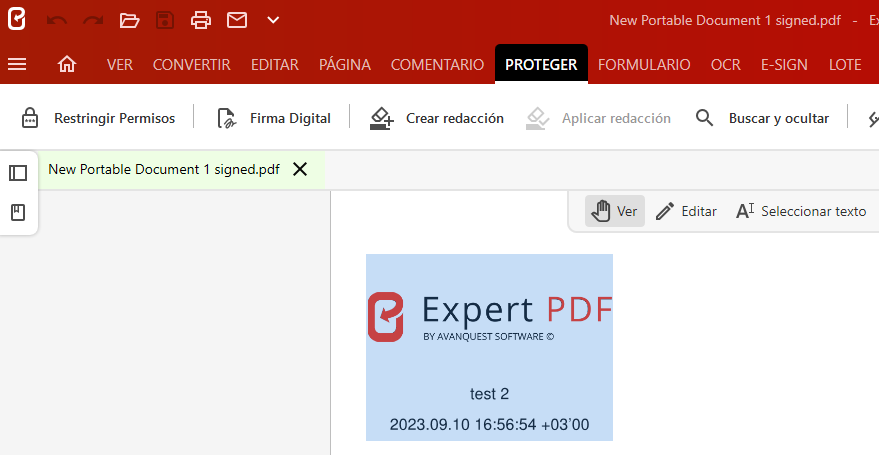Switch to the LOTE tab
The image size is (879, 455).
[x=845, y=65]
